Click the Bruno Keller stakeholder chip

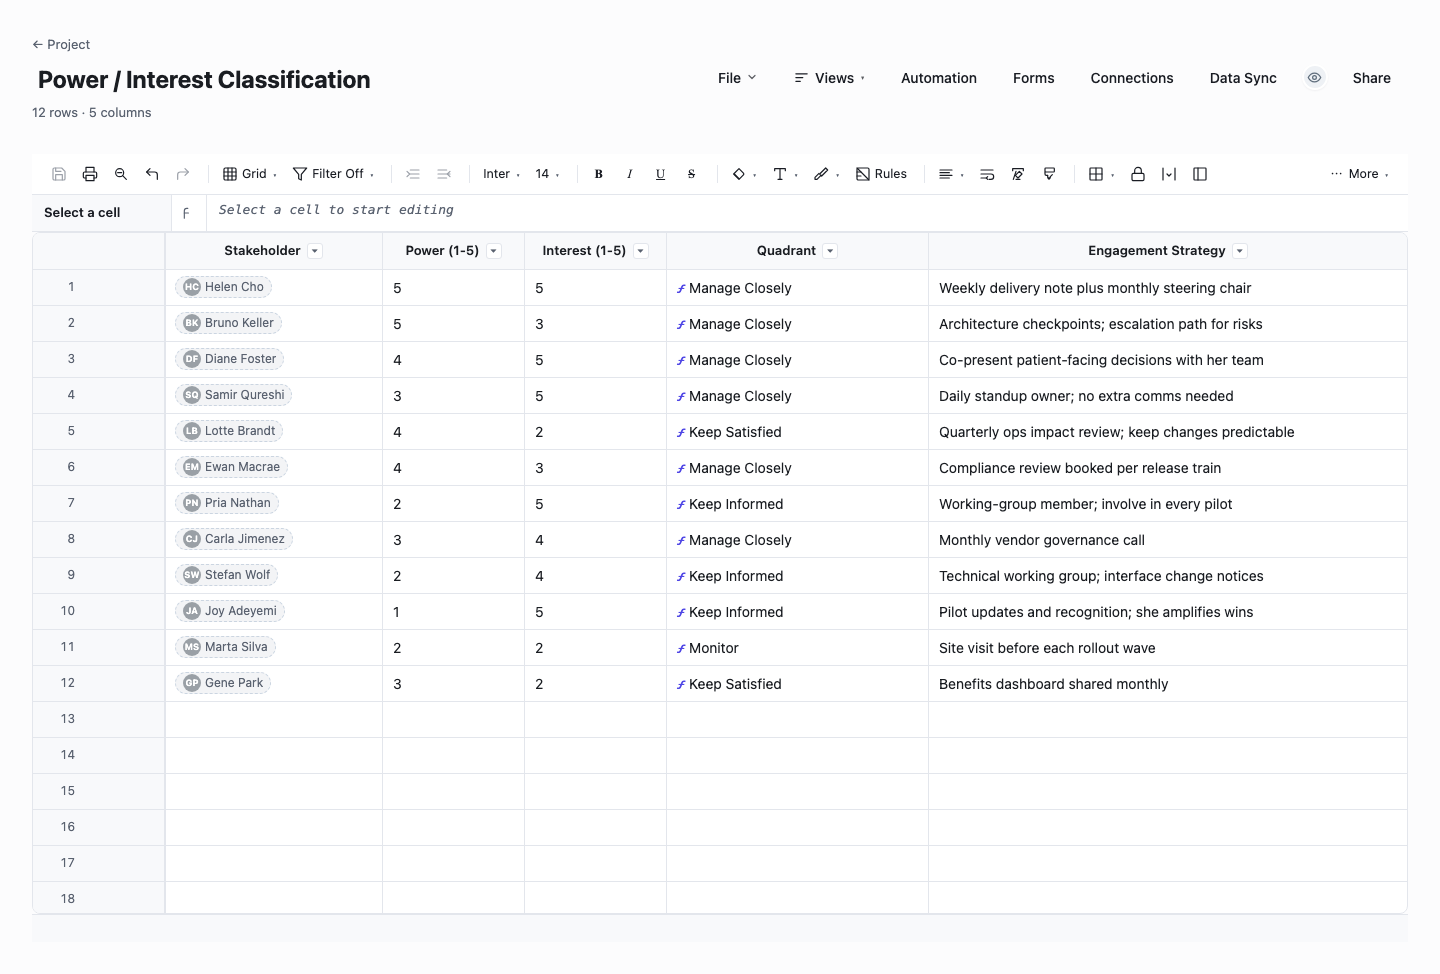click(x=228, y=323)
